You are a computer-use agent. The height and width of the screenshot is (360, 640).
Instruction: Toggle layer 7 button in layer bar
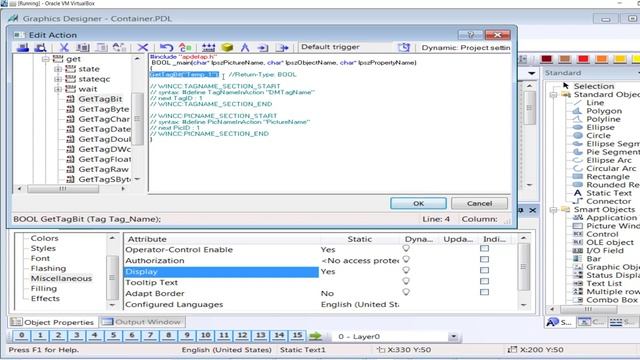click(150, 336)
